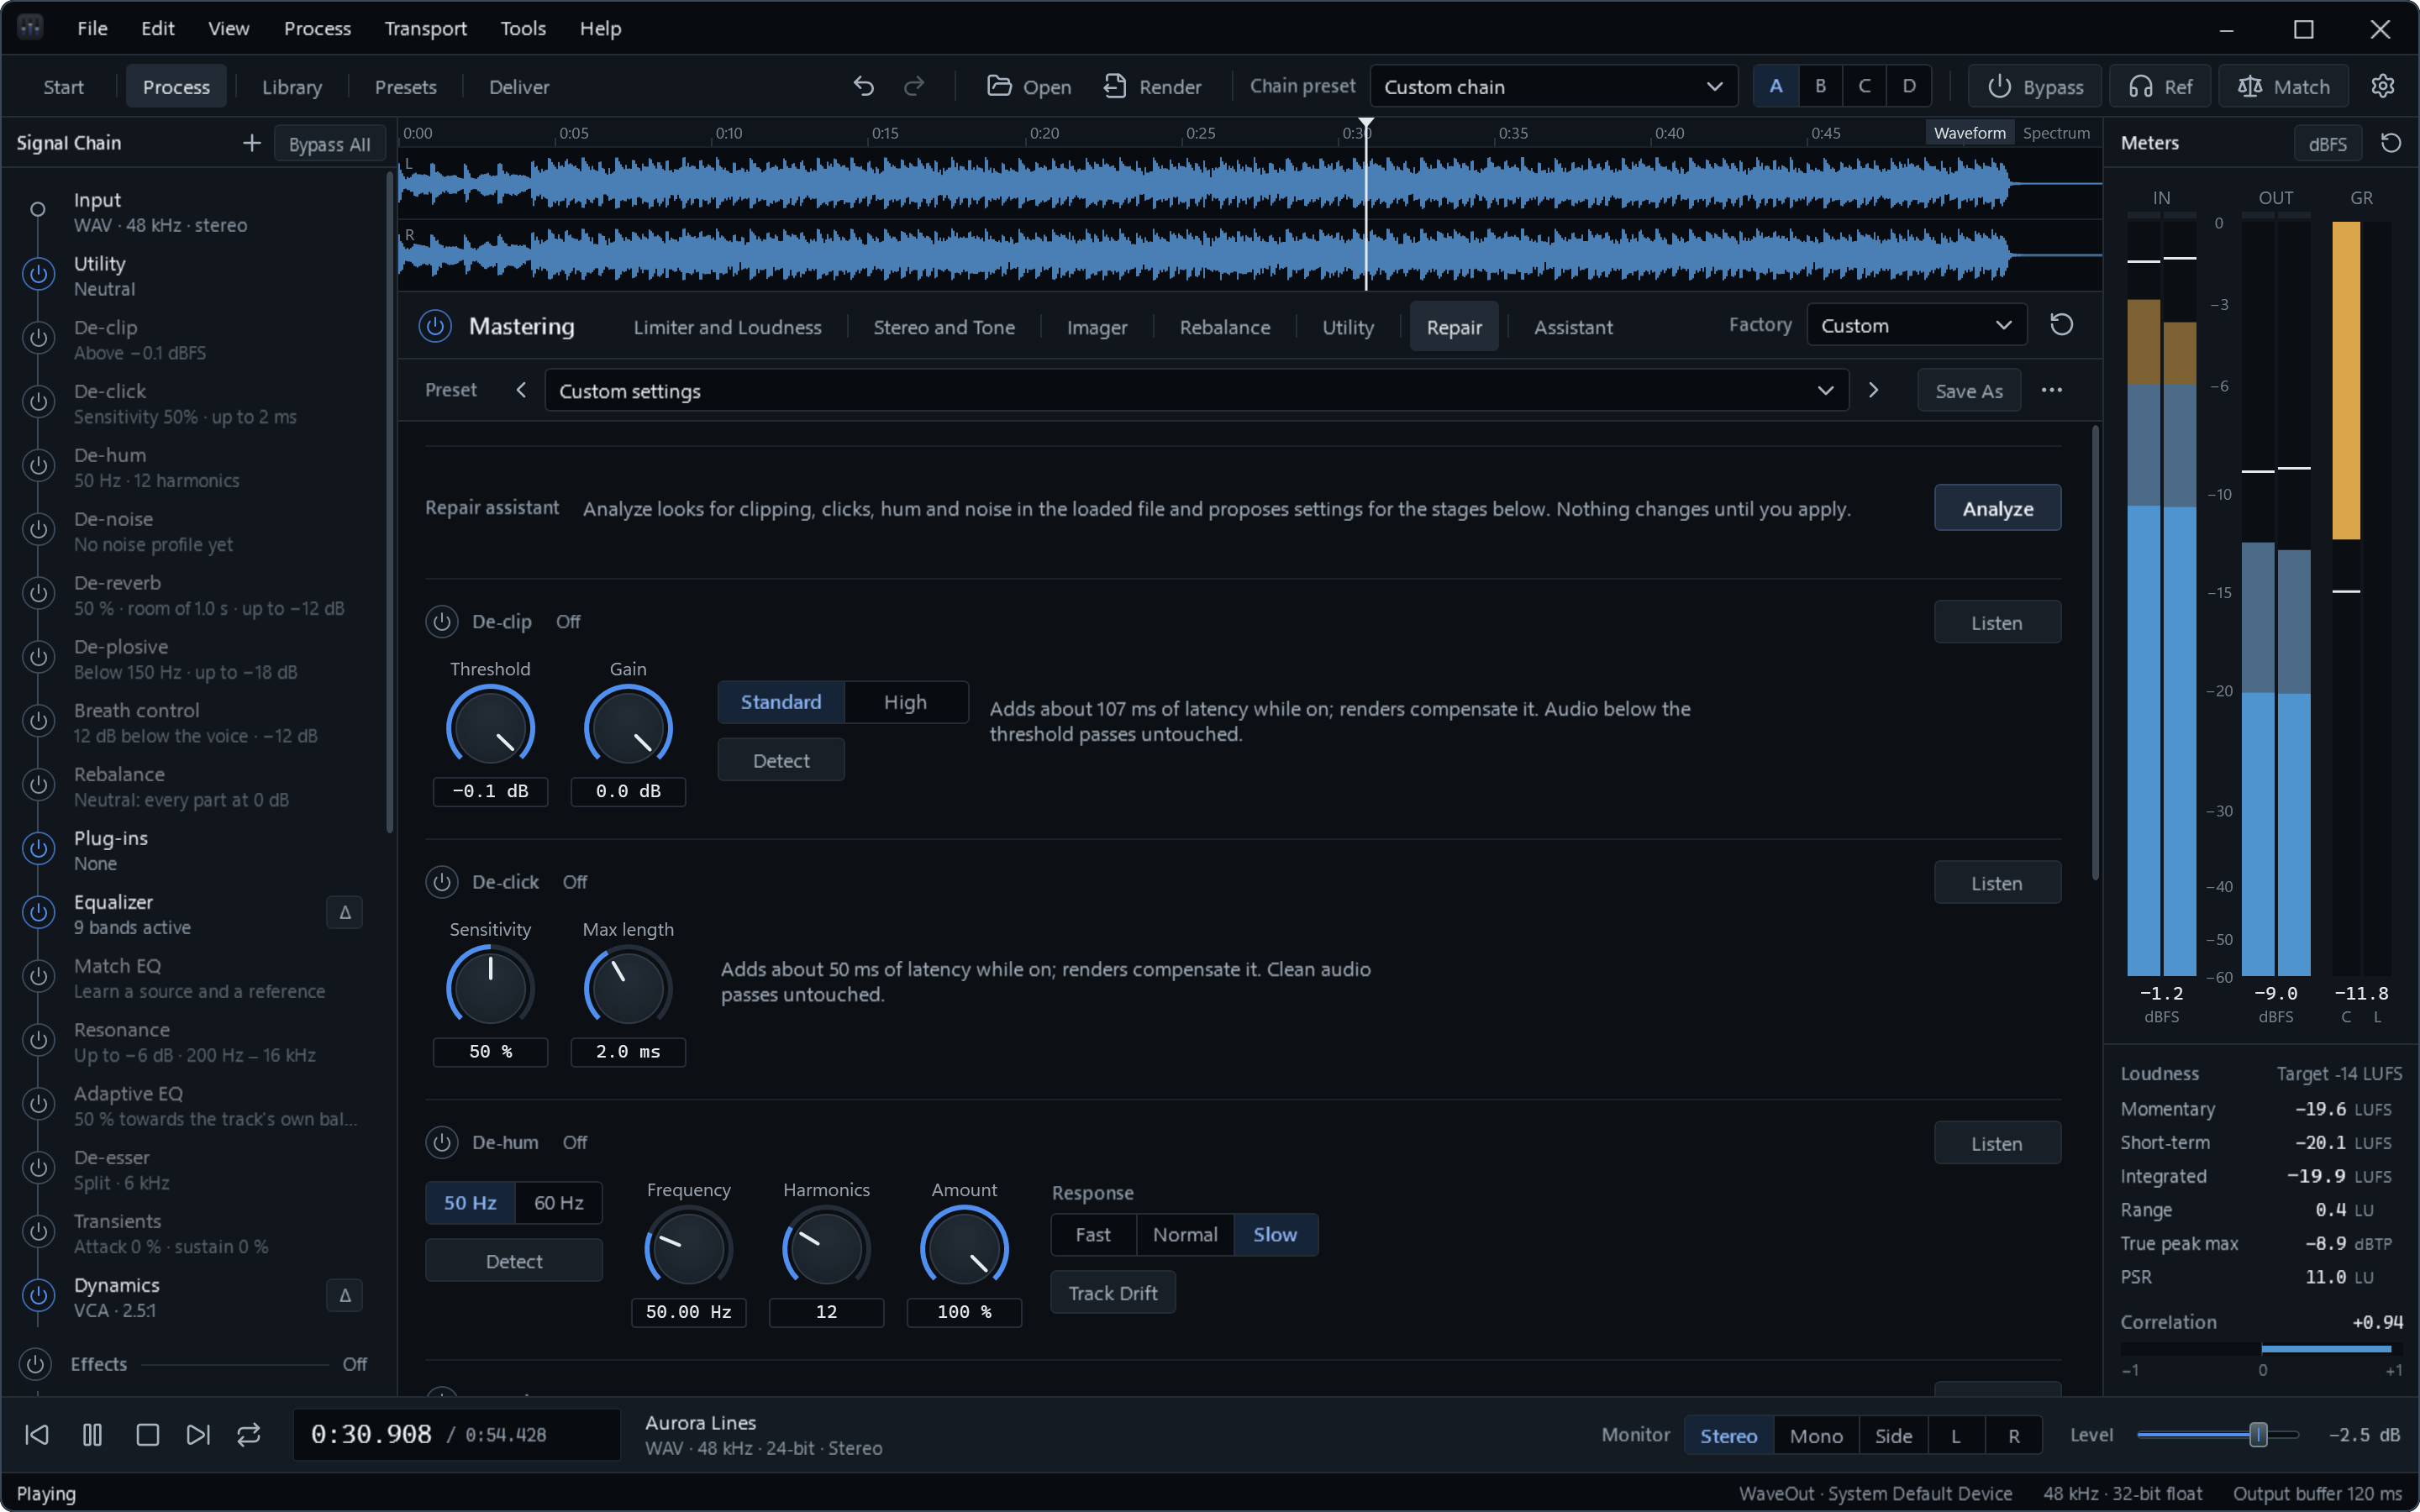Stop playback
This screenshot has width=2420, height=1512.
[147, 1435]
